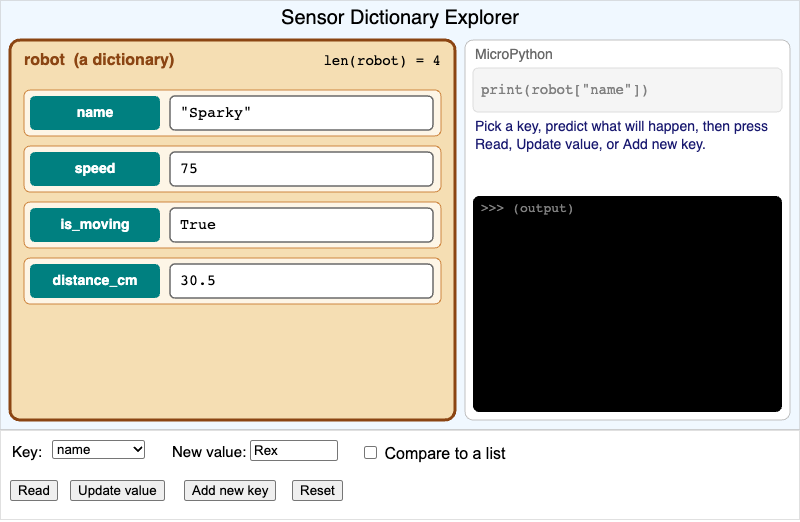Click the Sensor Dictionary Explorer title
800x522 pixels.
[400, 17]
